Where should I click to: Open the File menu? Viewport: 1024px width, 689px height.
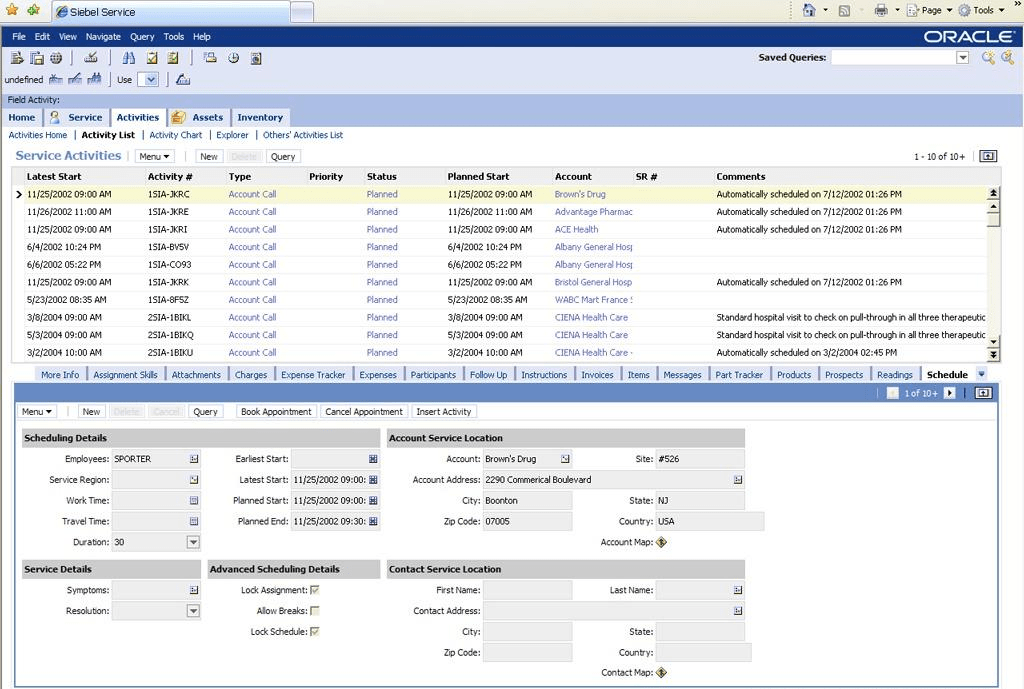point(19,37)
